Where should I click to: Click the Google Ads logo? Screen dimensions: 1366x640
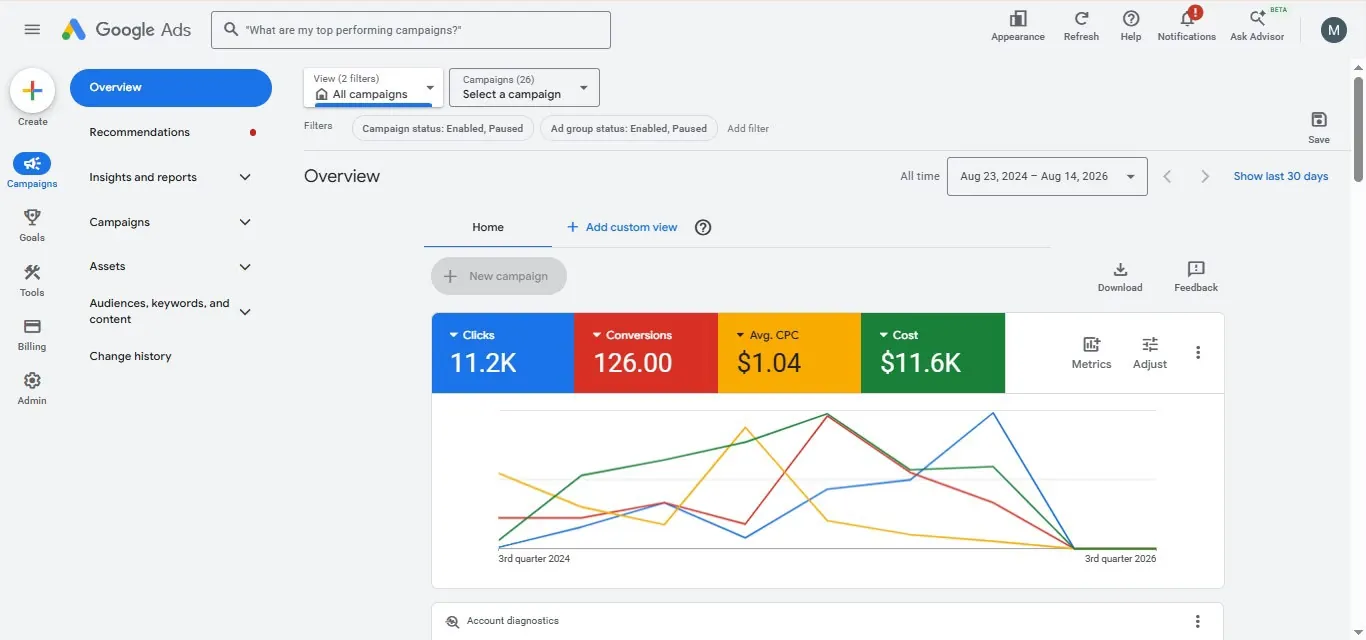pos(126,30)
